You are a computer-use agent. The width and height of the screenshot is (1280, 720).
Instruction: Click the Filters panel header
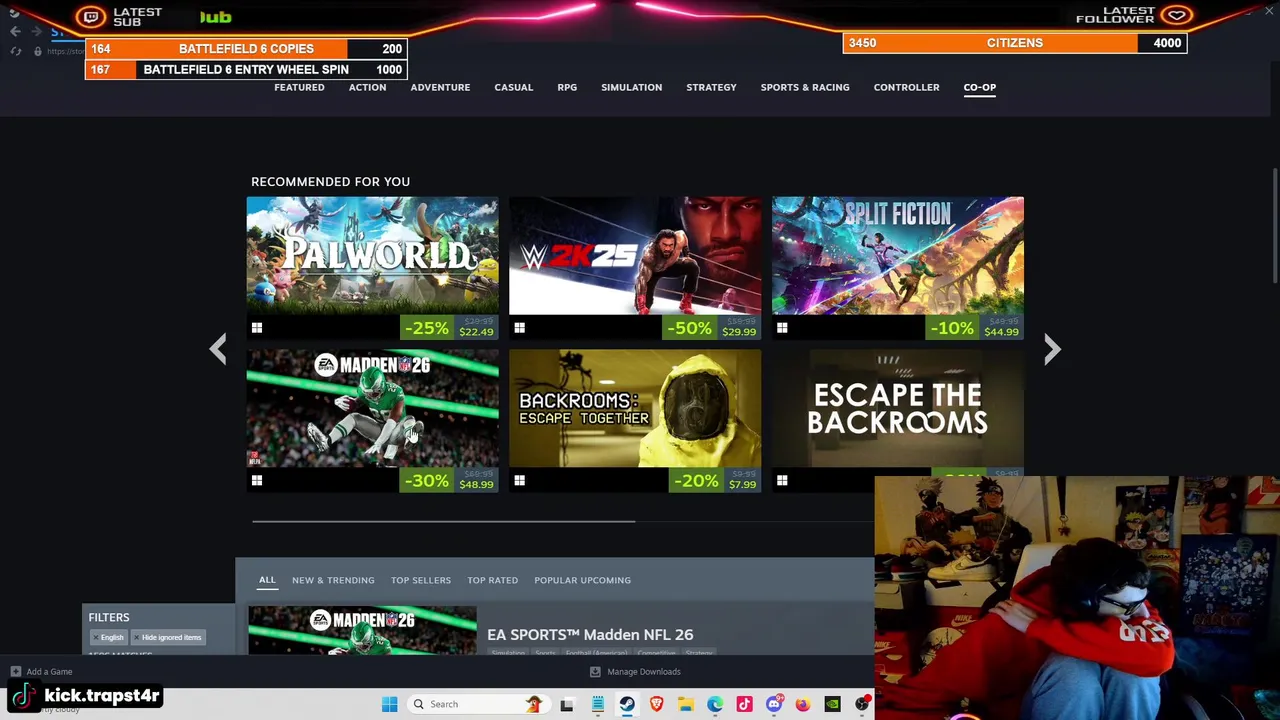pyautogui.click(x=109, y=617)
